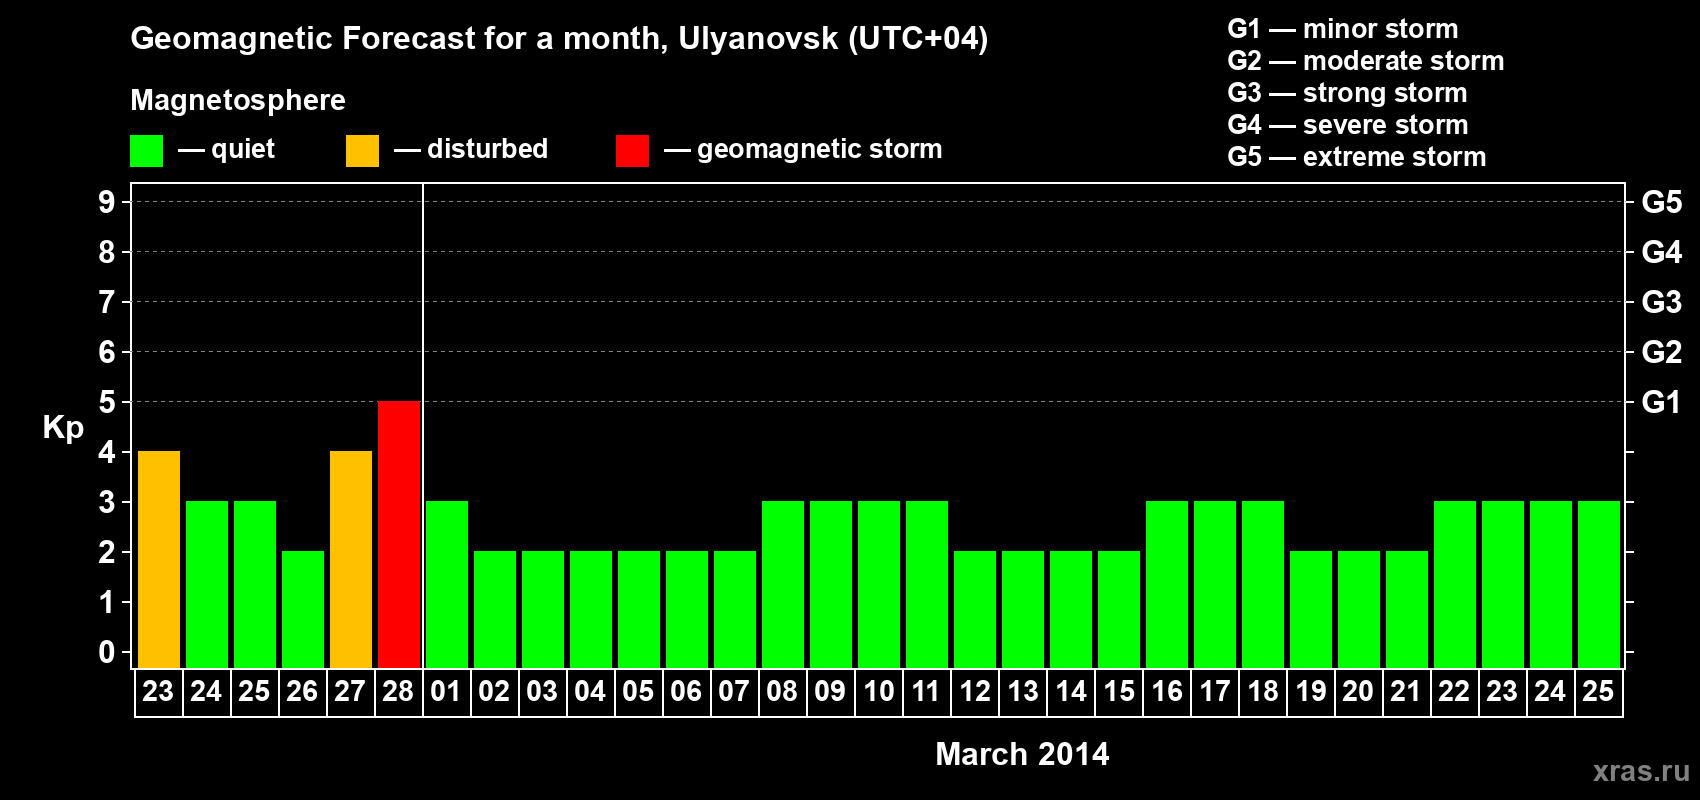Viewport: 1700px width, 800px height.
Task: Click the '— quiet' legend label
Action: click(x=226, y=150)
